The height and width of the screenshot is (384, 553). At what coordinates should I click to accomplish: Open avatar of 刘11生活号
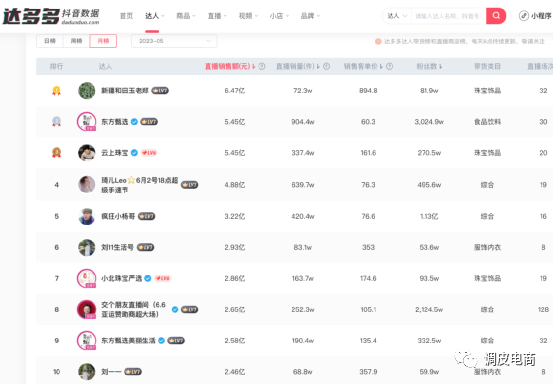point(86,247)
